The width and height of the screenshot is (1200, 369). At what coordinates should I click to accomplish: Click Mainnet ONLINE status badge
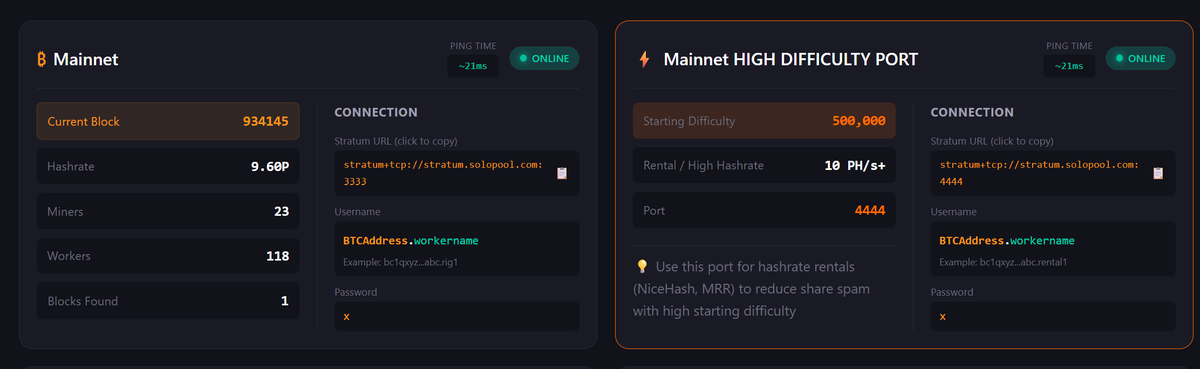coord(545,58)
